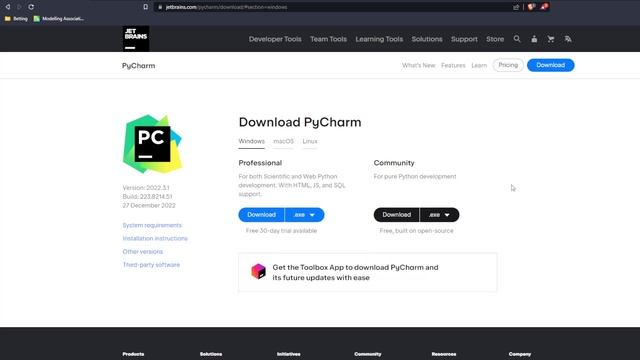Open Third-party software link
This screenshot has width=640, height=360.
coord(151,264)
